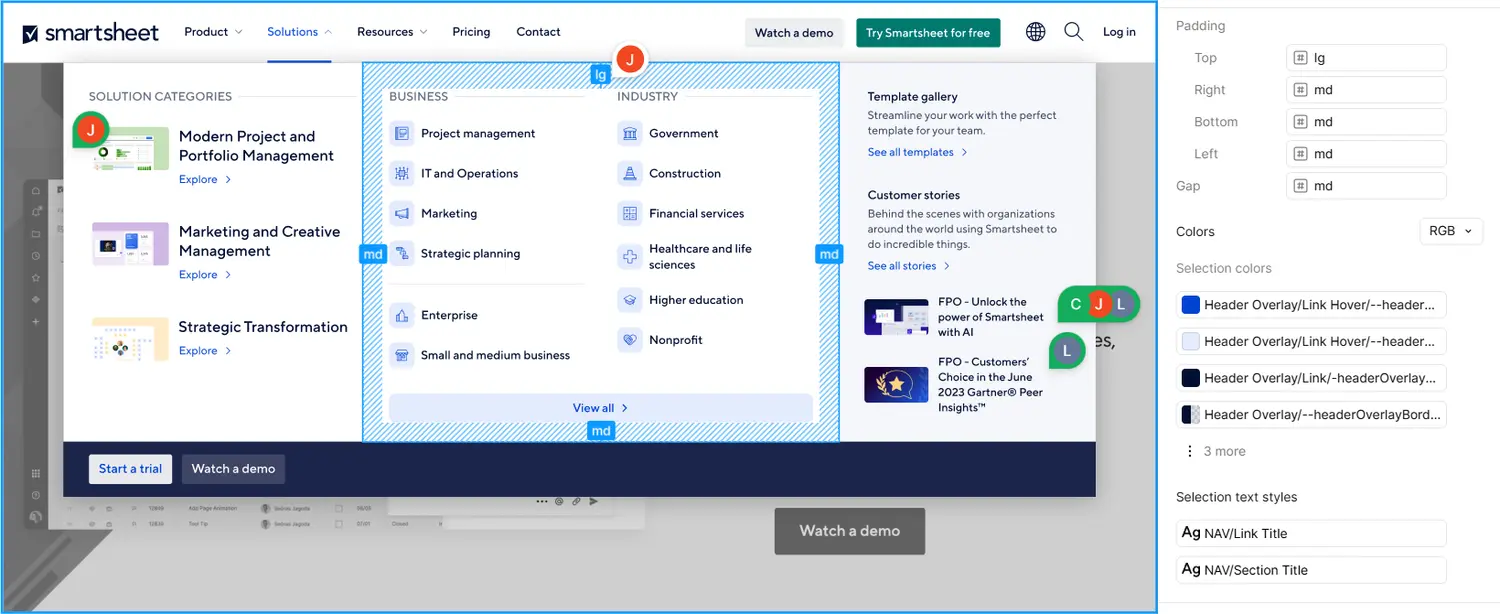Open the Pricing menu item
Viewport: 1500px width, 614px height.
(x=471, y=32)
